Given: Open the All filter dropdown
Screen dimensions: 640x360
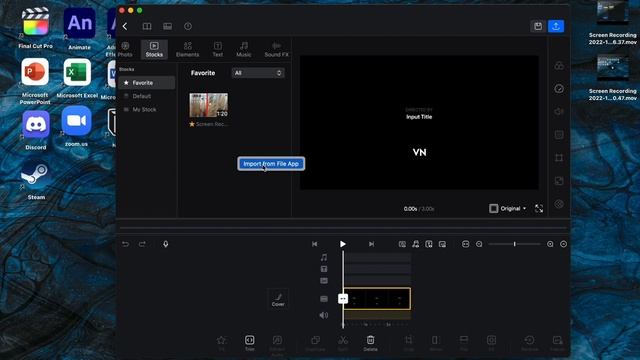Looking at the screenshot, I should [x=258, y=73].
